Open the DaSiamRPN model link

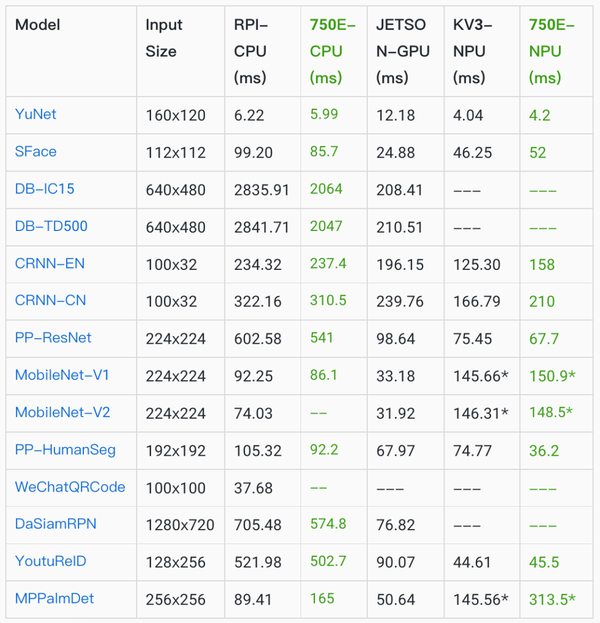(56, 524)
